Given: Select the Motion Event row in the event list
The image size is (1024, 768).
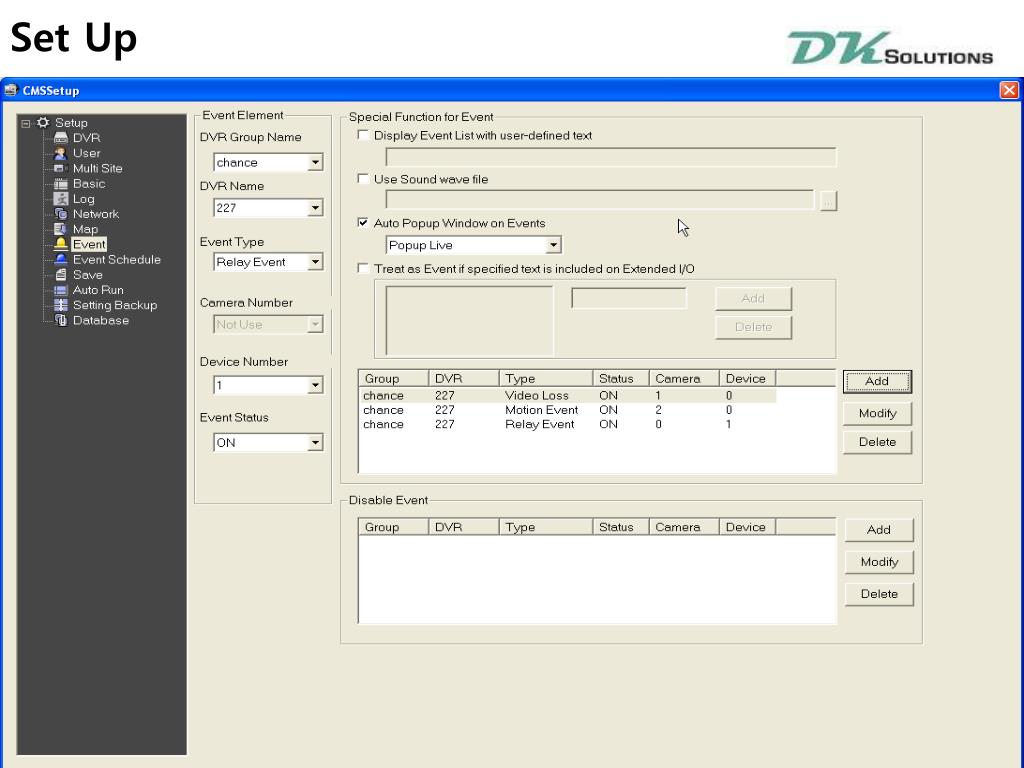Looking at the screenshot, I should [x=567, y=410].
